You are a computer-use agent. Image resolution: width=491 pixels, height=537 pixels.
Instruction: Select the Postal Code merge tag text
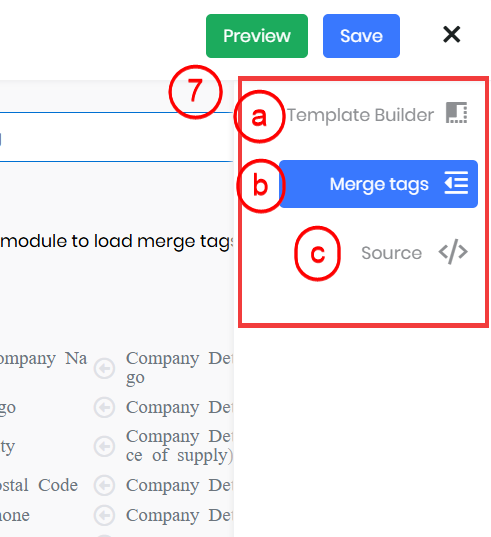[x=39, y=485]
